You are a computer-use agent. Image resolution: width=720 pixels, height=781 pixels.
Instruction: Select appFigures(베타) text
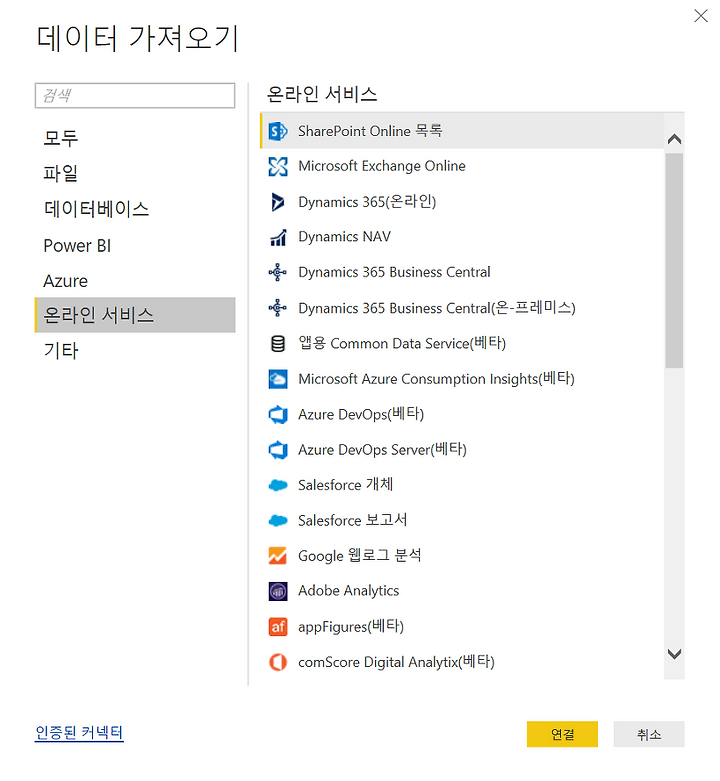point(351,627)
